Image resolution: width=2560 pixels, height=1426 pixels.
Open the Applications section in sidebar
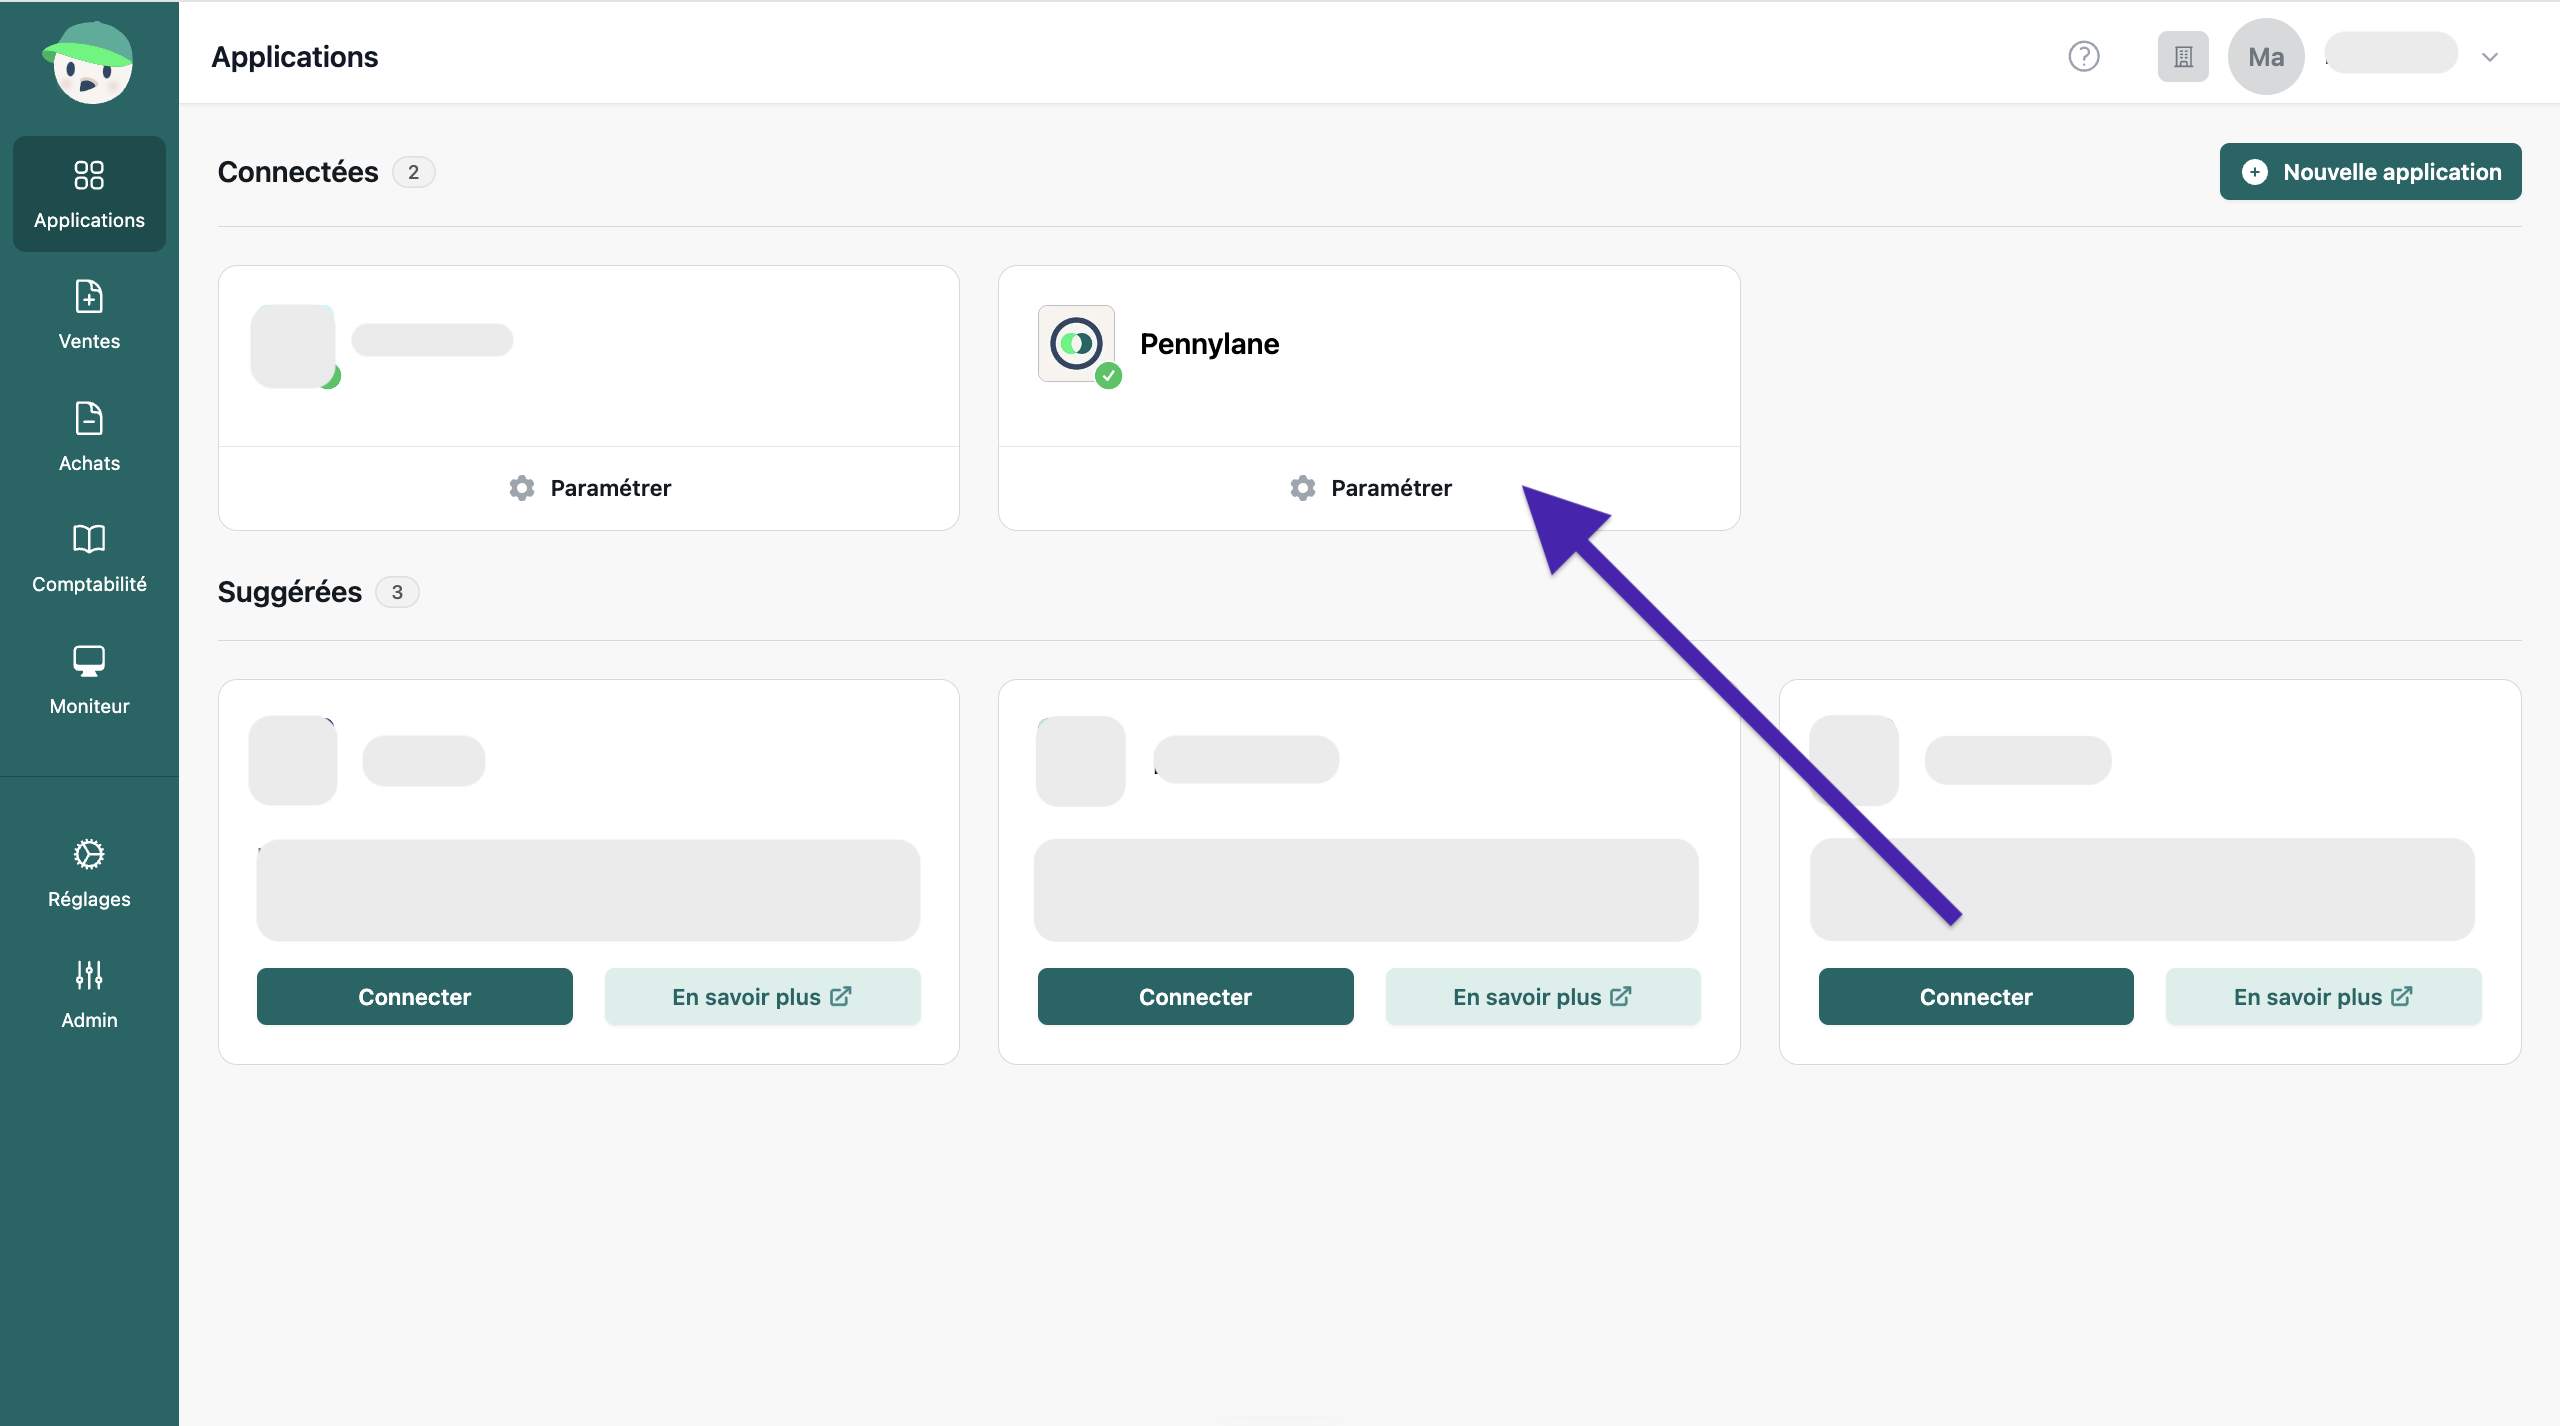[x=89, y=194]
